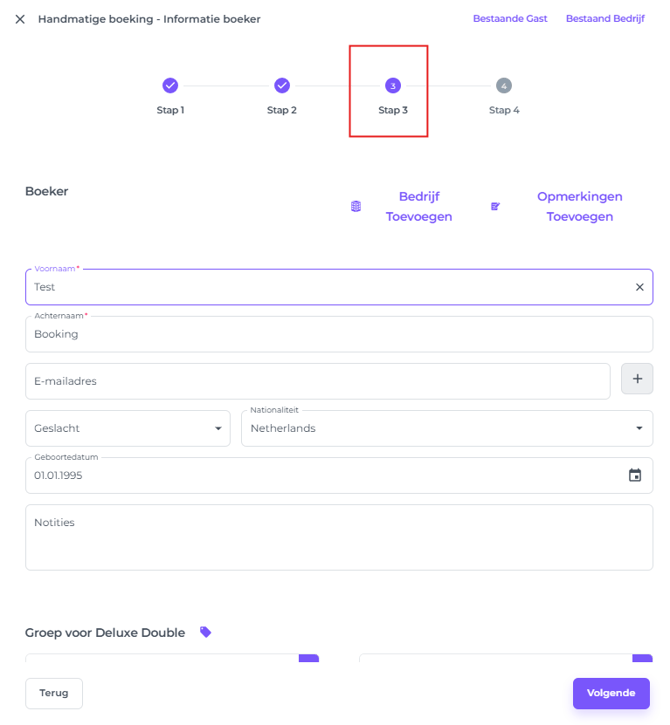Open Bestaande Gast link
The width and height of the screenshot is (670, 725).
click(510, 19)
